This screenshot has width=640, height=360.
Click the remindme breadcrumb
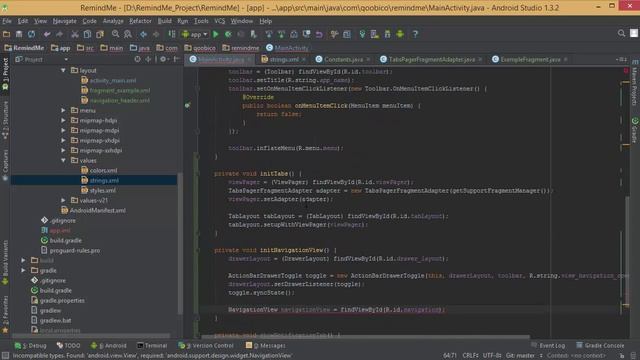pos(241,48)
